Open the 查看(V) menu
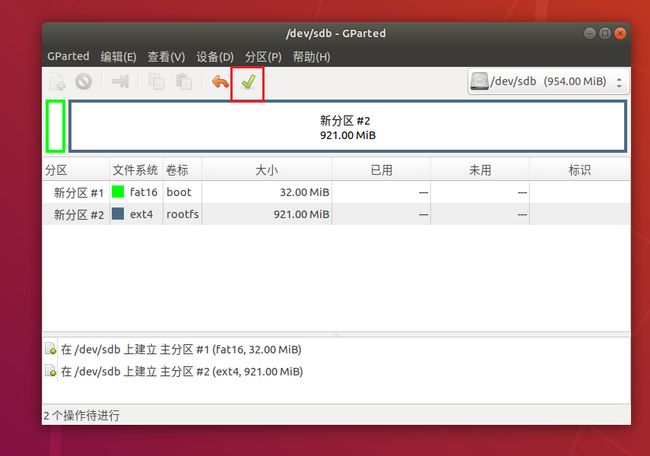Image resolution: width=650 pixels, height=456 pixels. click(166, 56)
